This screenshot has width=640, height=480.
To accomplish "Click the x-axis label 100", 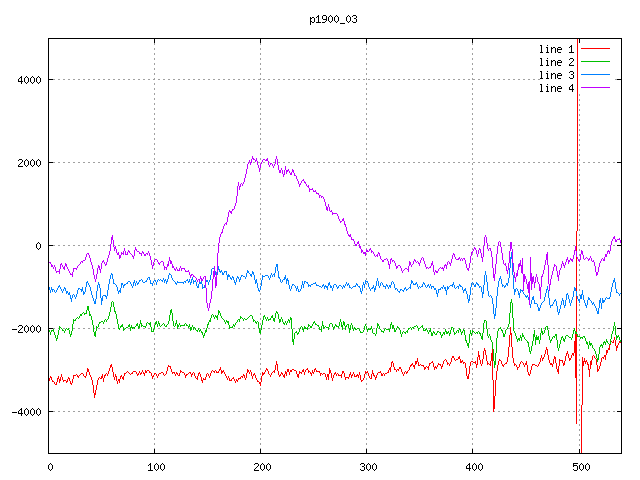I will click(155, 465).
